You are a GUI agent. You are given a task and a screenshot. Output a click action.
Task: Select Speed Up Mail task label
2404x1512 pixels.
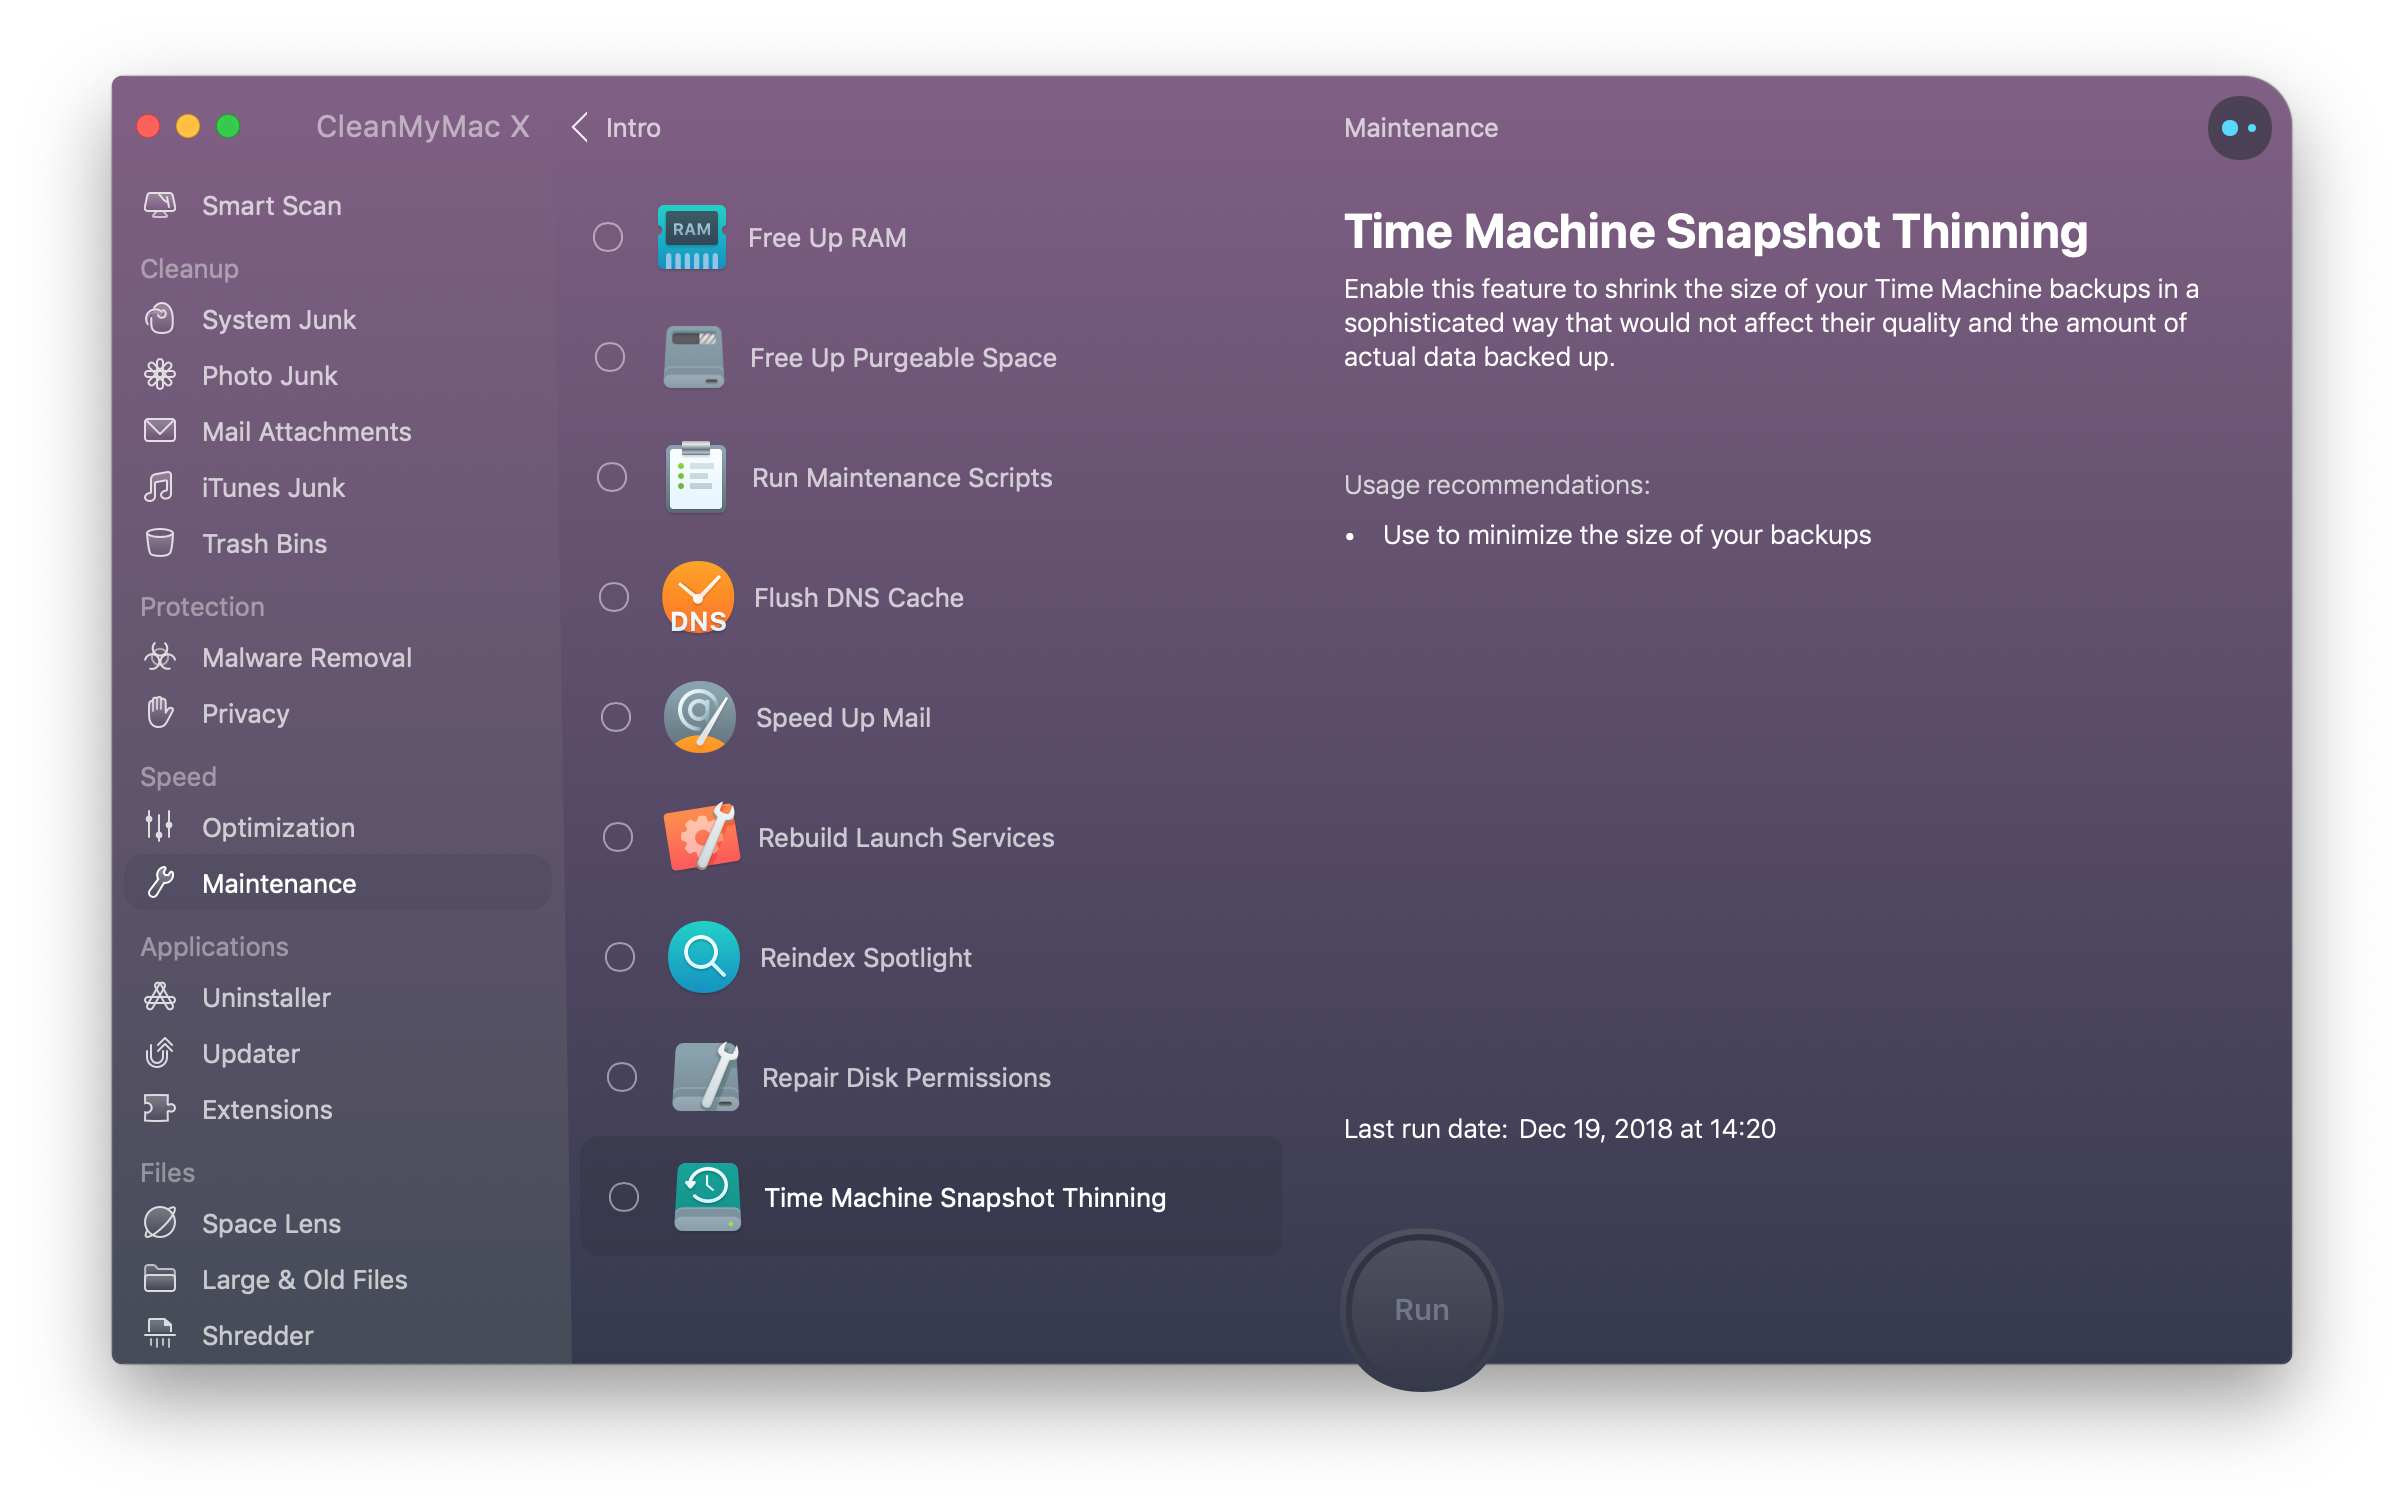pyautogui.click(x=844, y=718)
